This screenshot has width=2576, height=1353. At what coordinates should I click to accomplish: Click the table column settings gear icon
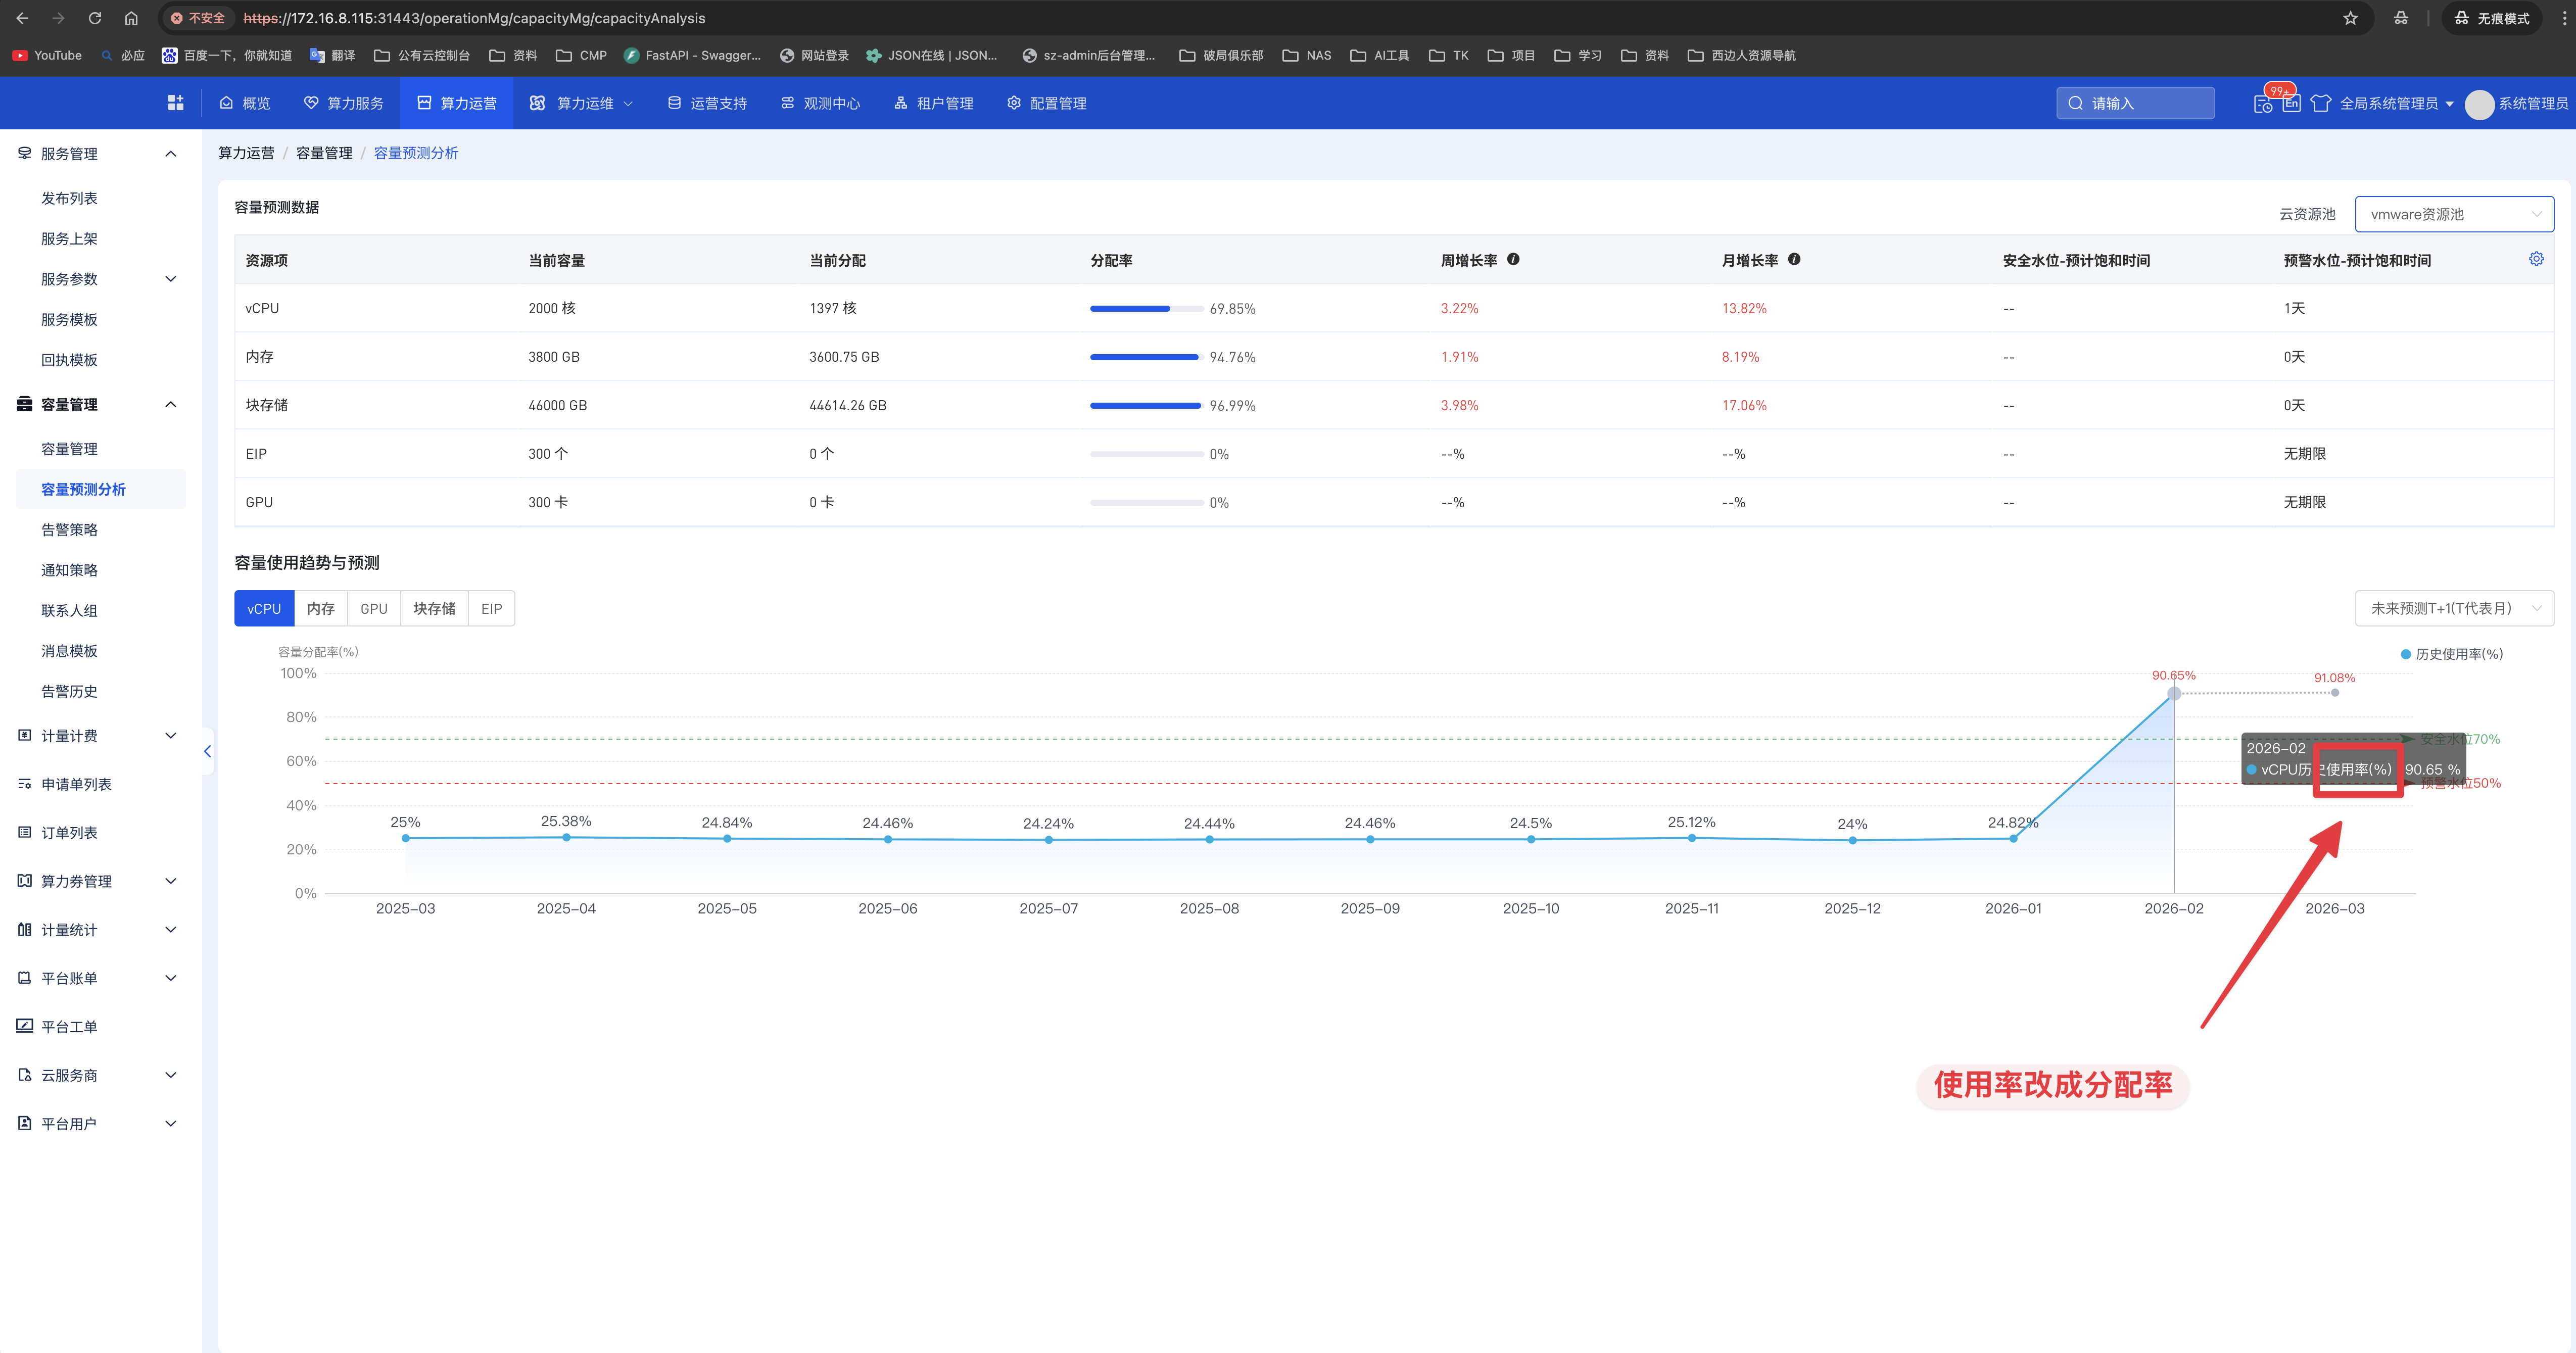[2535, 259]
